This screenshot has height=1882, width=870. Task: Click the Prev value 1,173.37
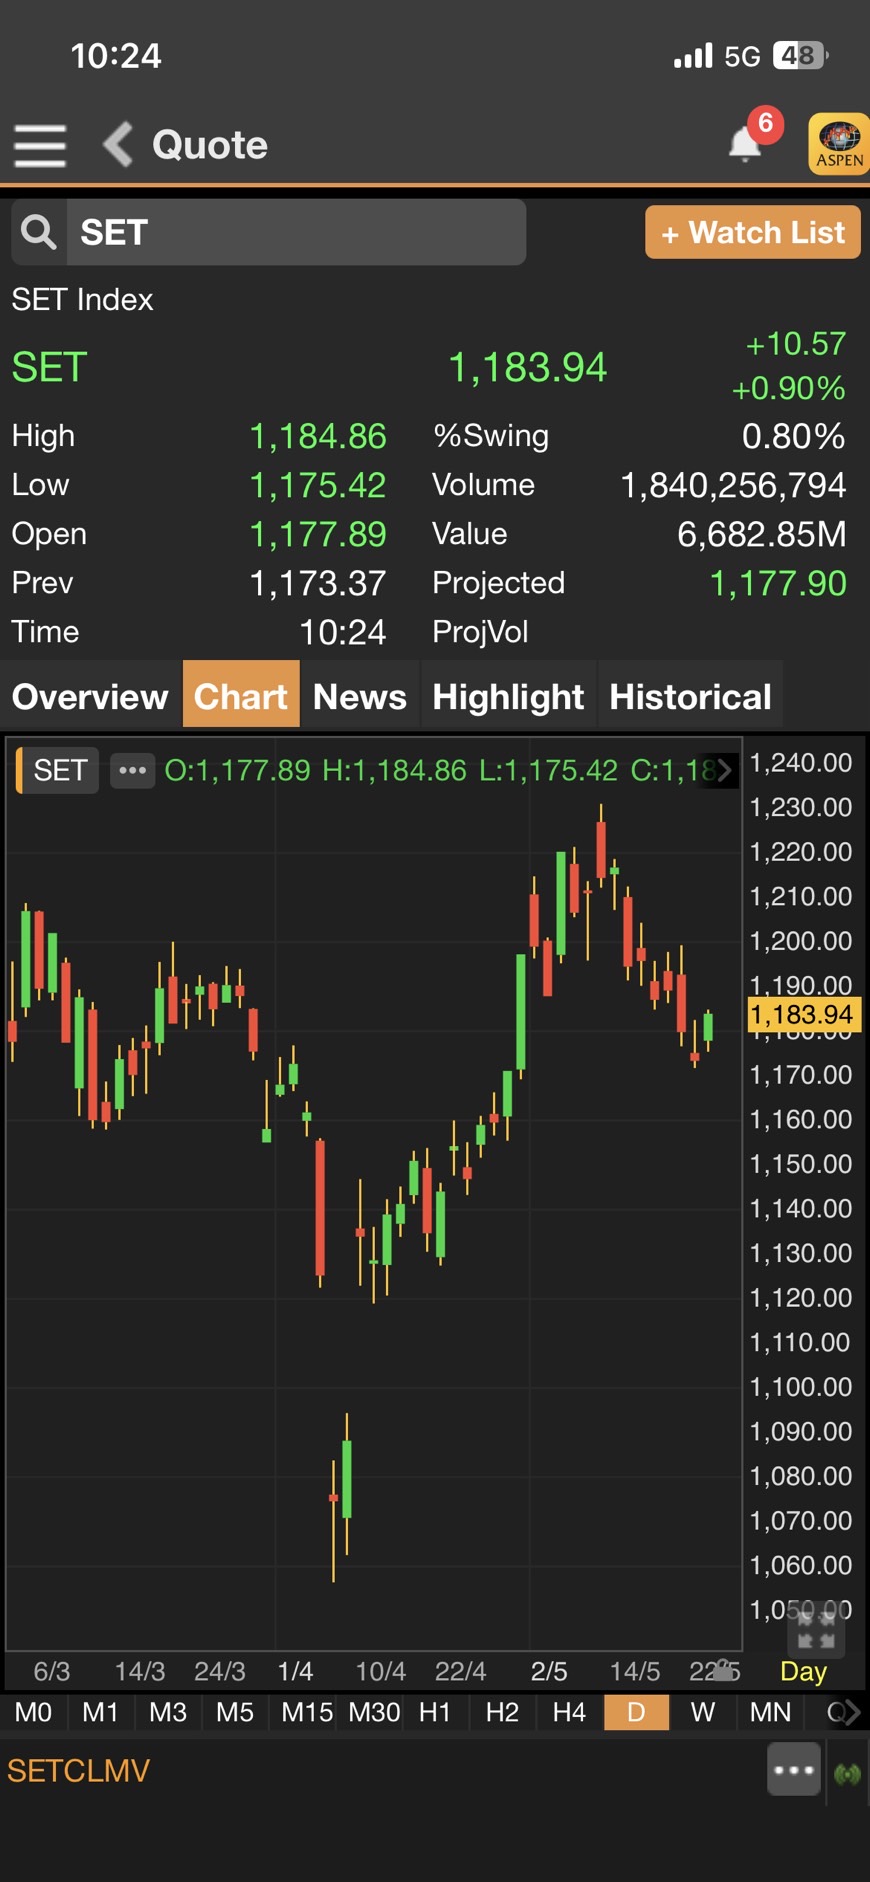pyautogui.click(x=317, y=583)
